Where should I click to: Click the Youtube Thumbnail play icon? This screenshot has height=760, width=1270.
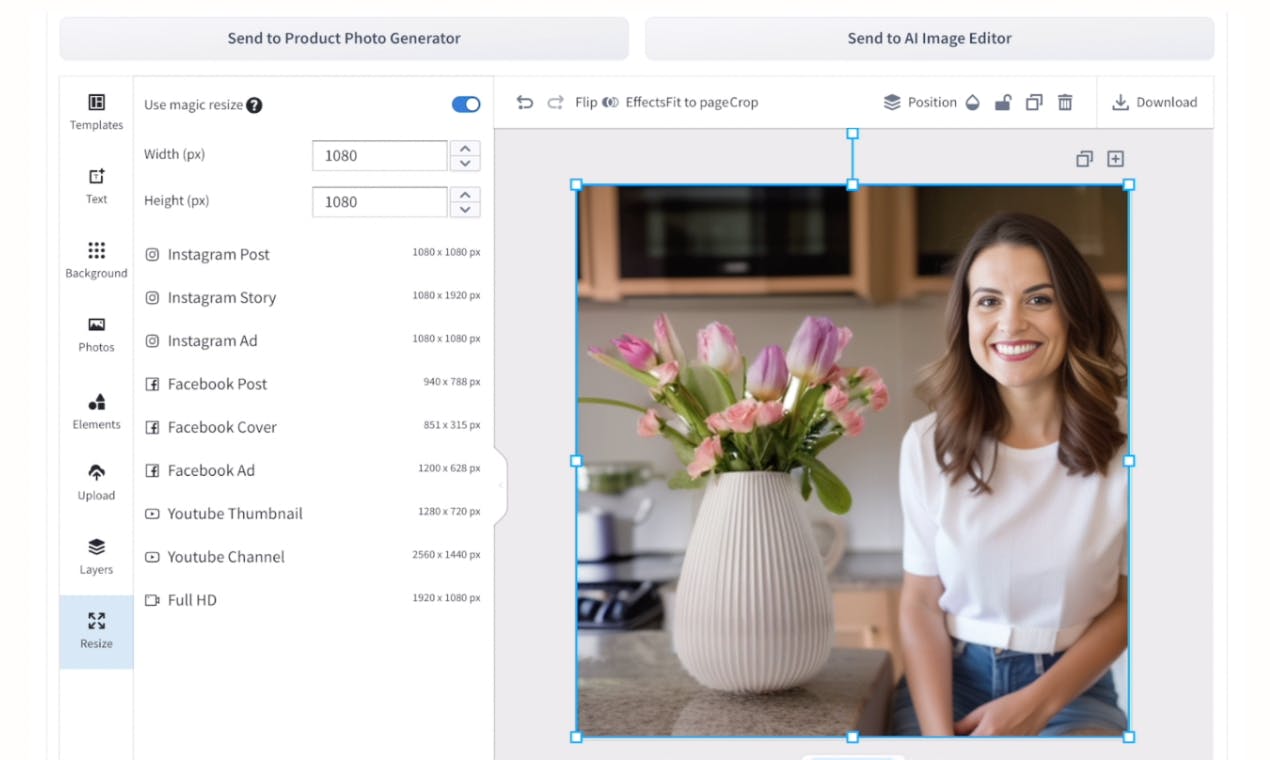pyautogui.click(x=152, y=514)
